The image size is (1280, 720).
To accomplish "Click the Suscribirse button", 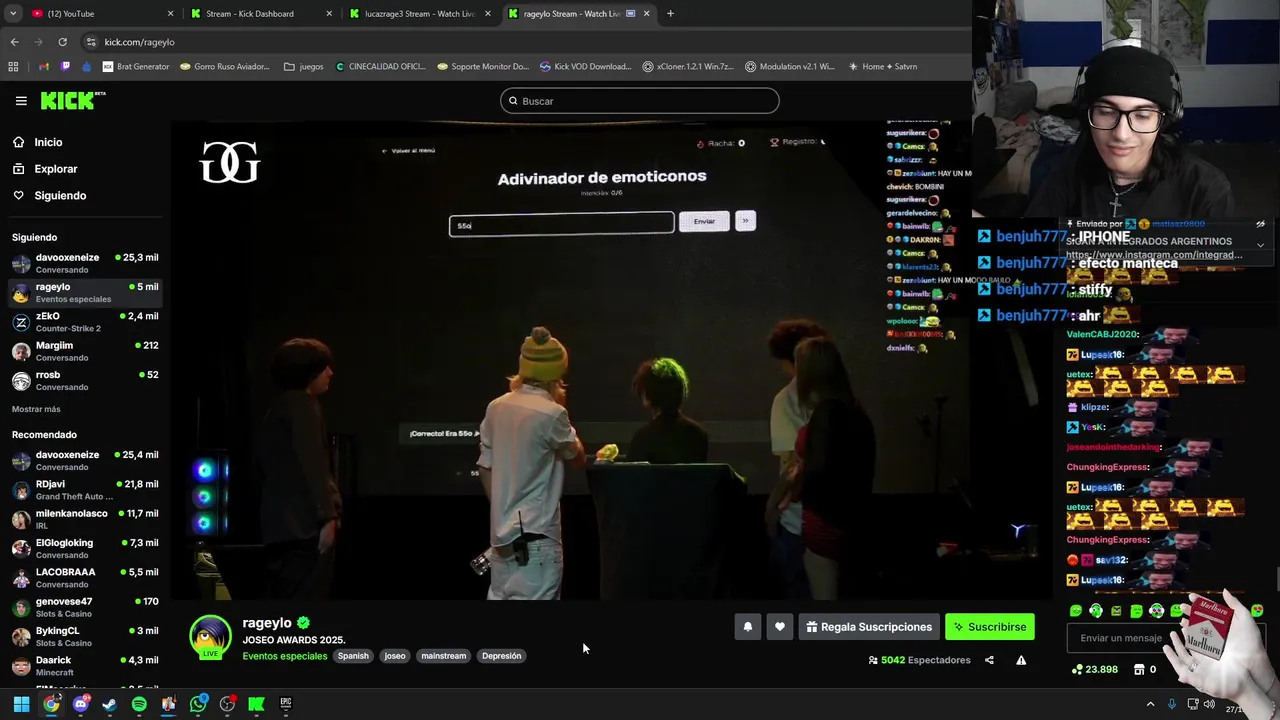I will (990, 627).
